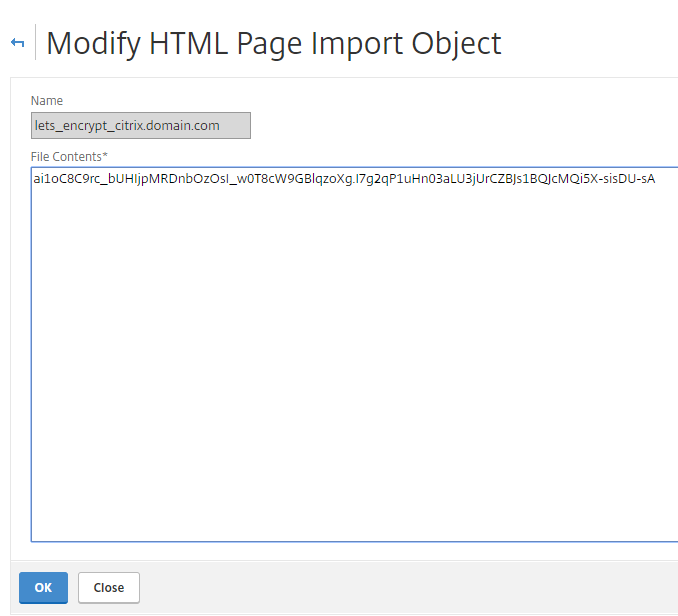Image resolution: width=678 pixels, height=616 pixels.
Task: Click the required asterisk after File Contents
Action: 105,154
